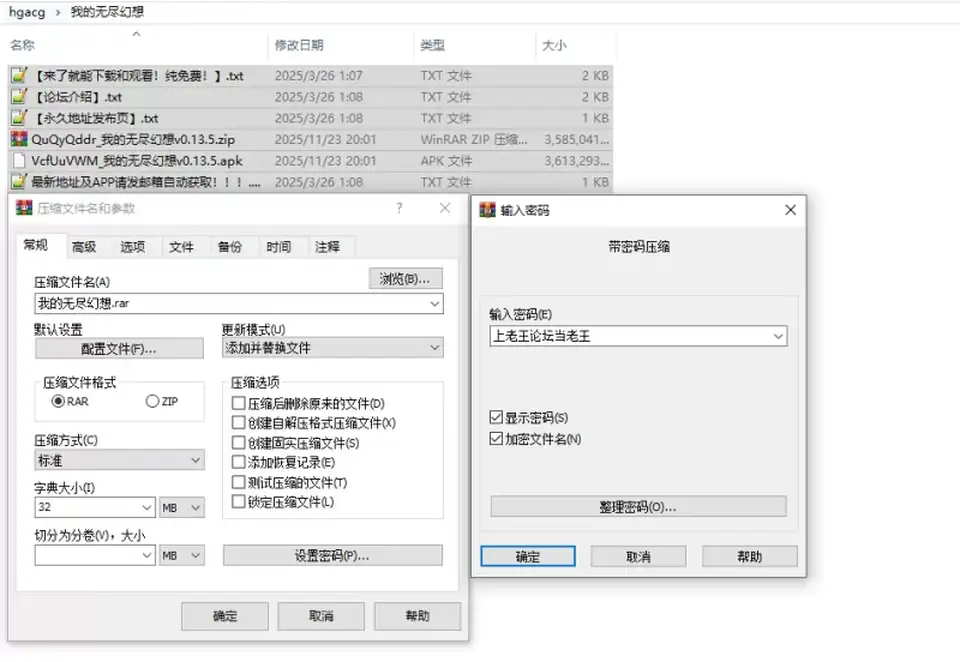Click the icon of 【来了就能下载和观看!纯免费!】.txt
Screen dimensions: 960x662
[x=20, y=75]
